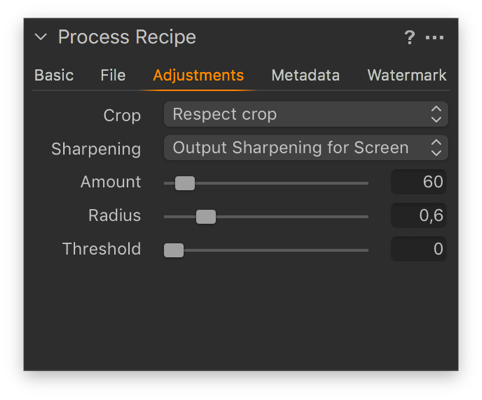
Task: Collapse the Process Recipe panel chevron
Action: click(x=41, y=37)
